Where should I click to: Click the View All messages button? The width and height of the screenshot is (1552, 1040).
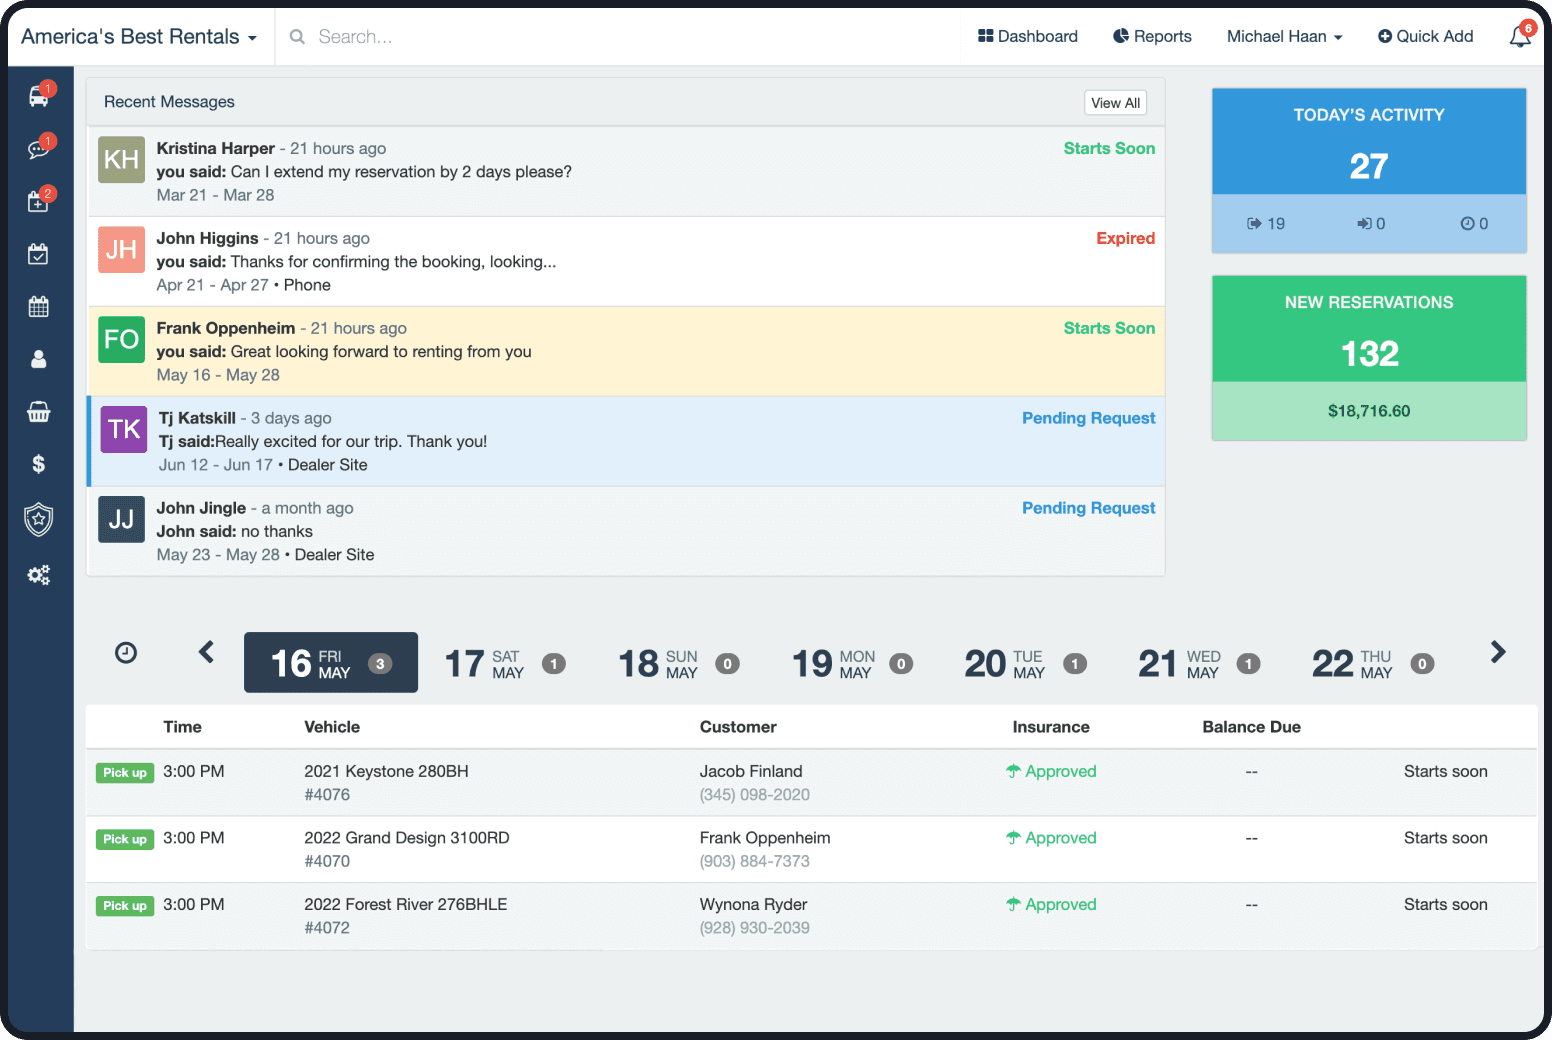pos(1114,102)
